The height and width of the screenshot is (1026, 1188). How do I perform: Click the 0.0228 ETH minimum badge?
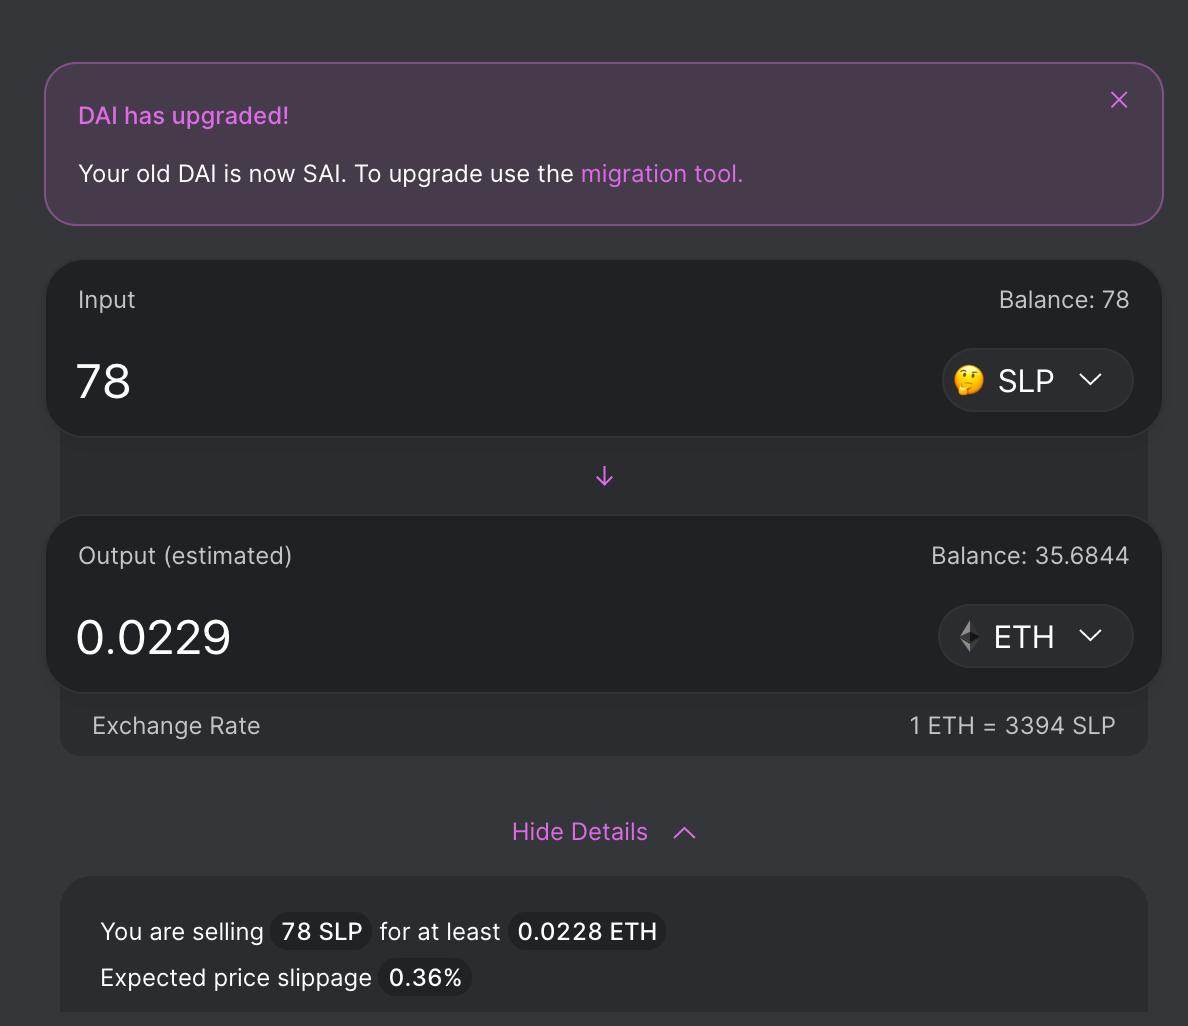pyautogui.click(x=587, y=931)
